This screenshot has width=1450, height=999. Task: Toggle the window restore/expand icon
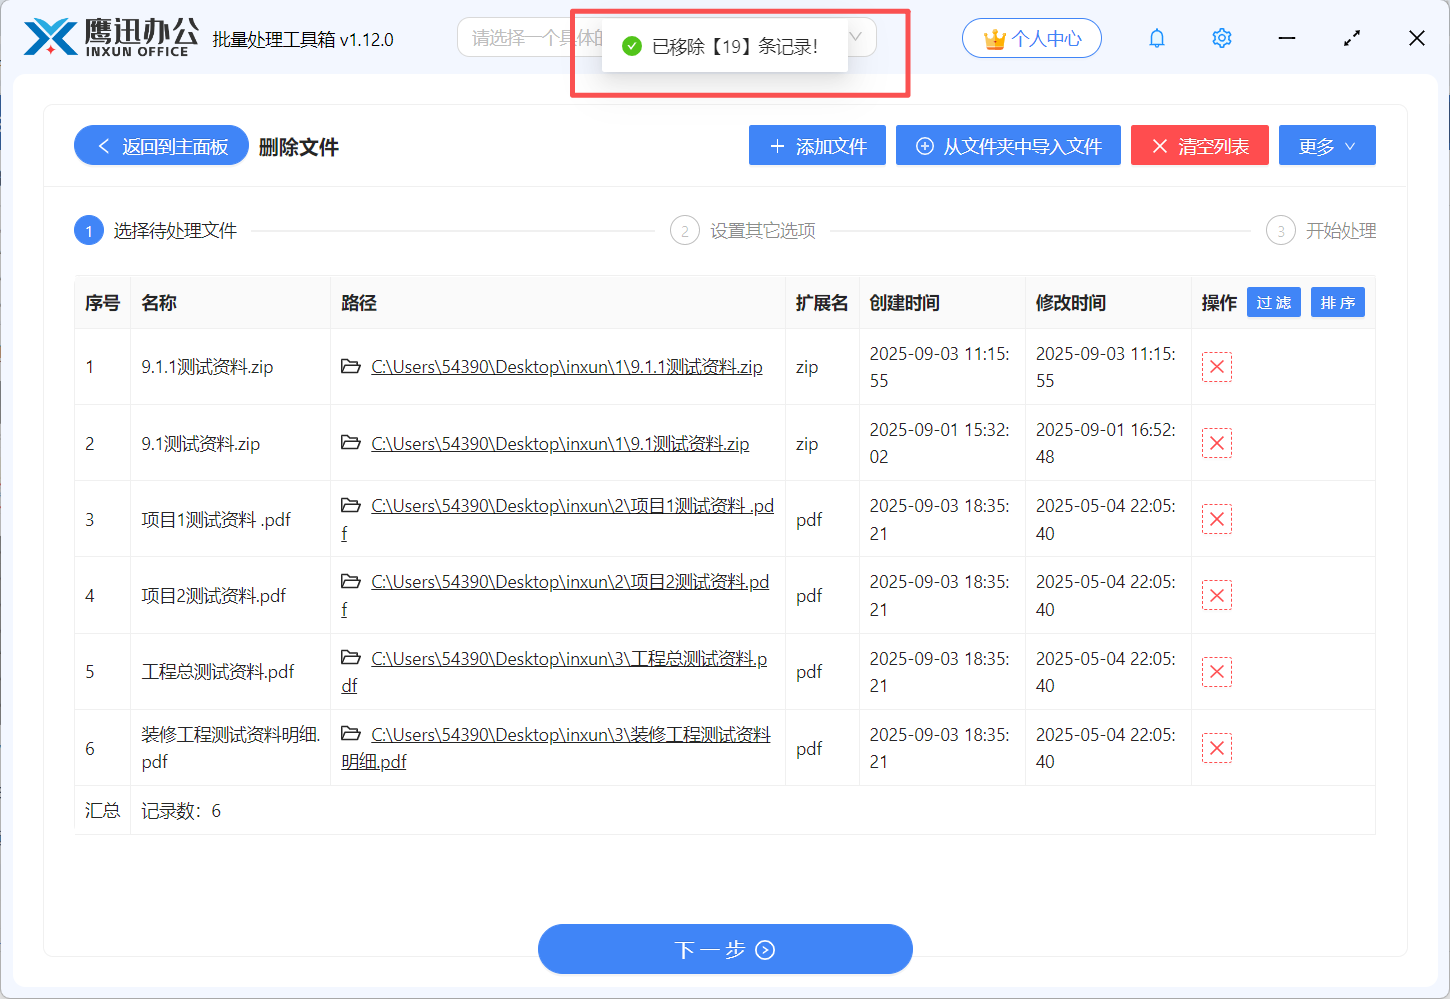(1352, 38)
